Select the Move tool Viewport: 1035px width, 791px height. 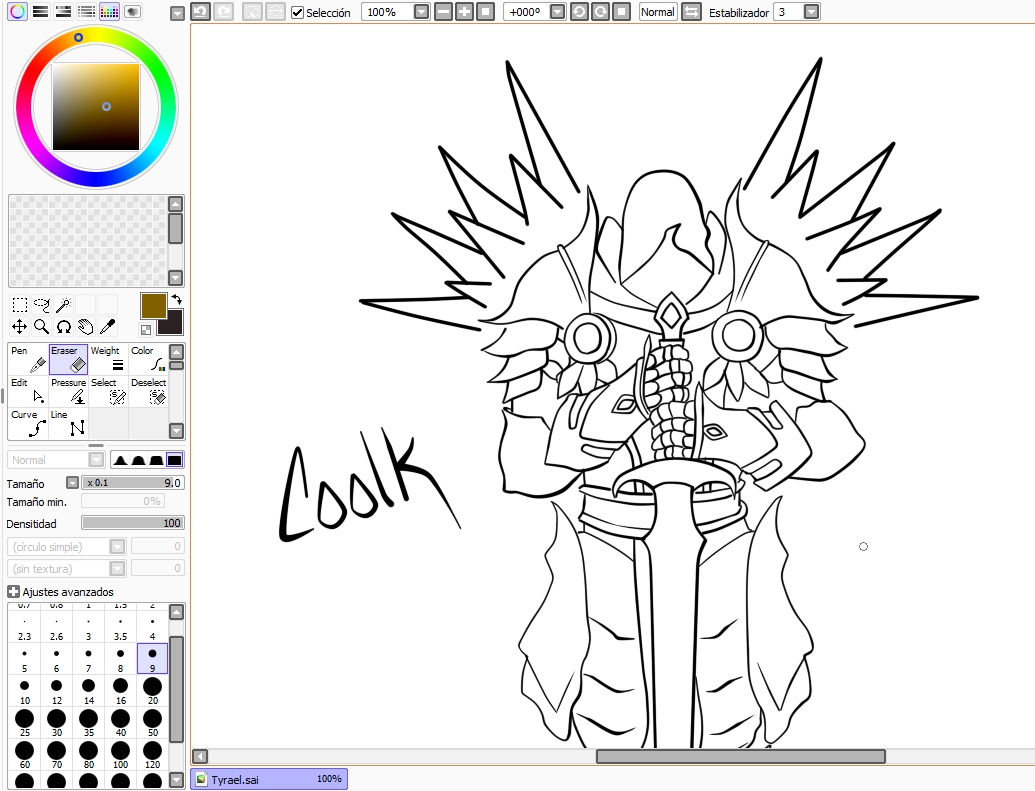pos(20,326)
